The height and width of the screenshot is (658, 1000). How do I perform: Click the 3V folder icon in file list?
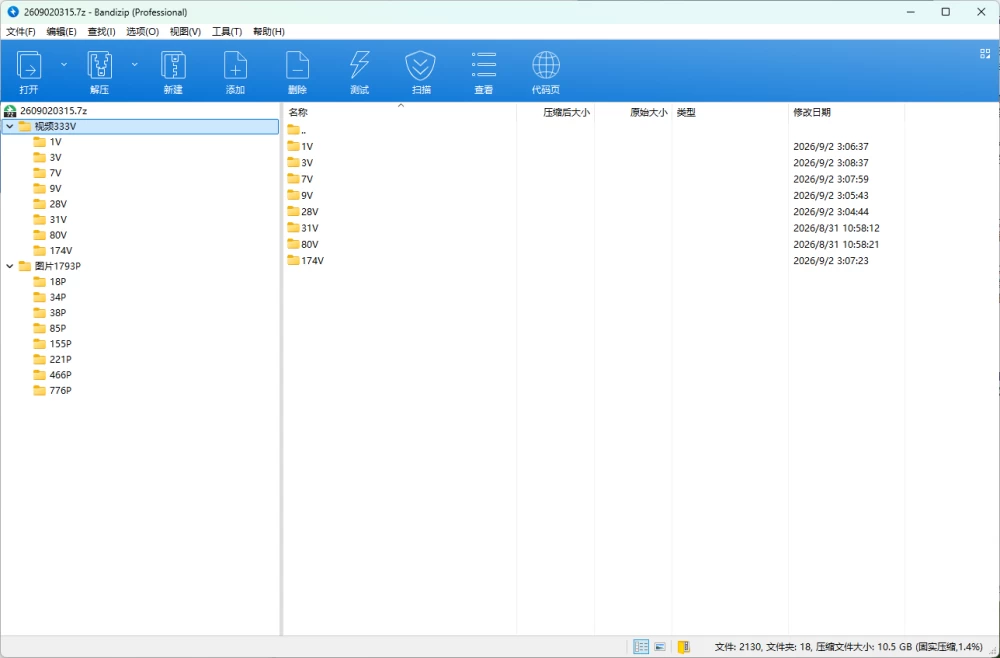293,163
